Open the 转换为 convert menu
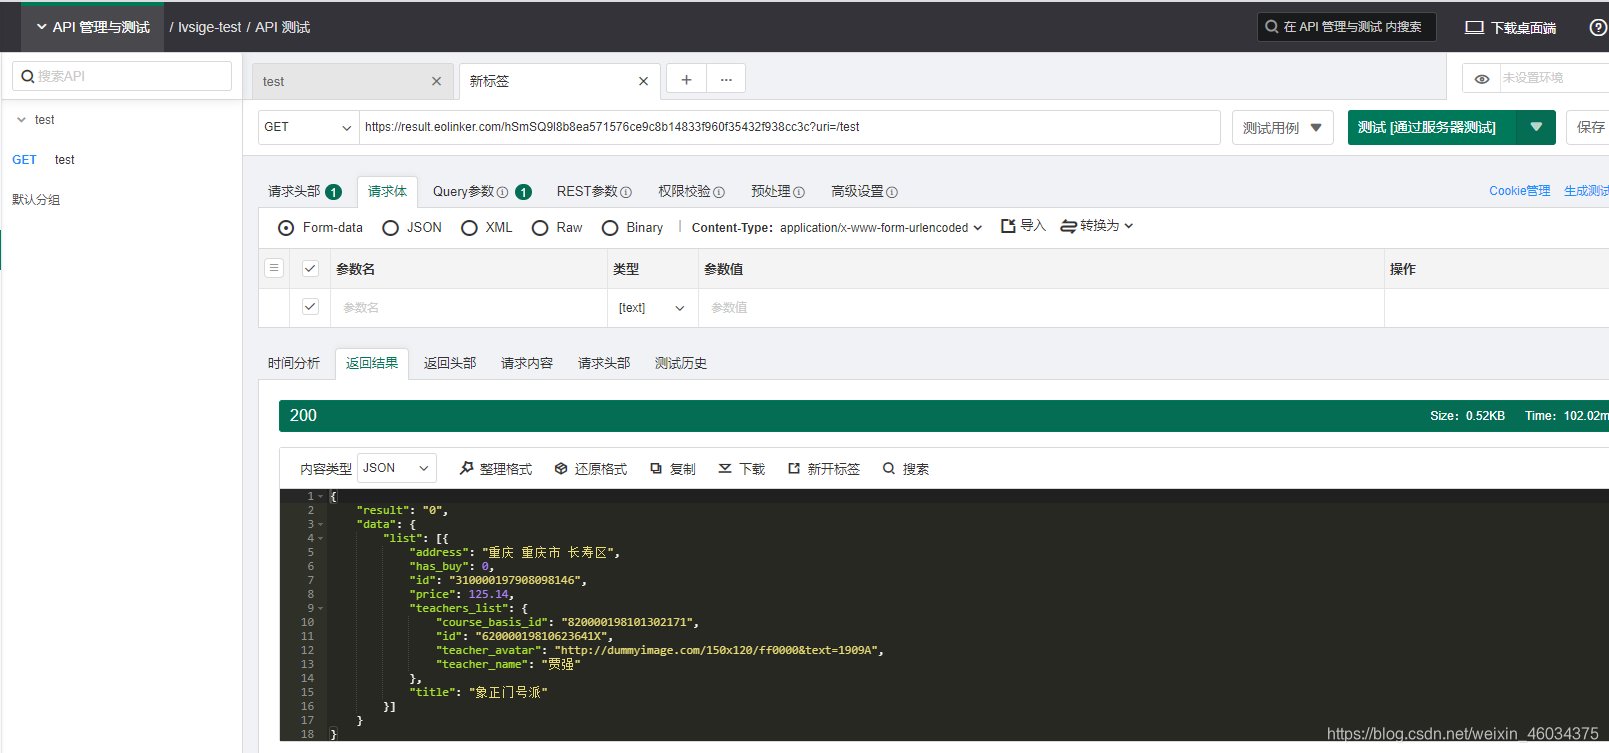Image resolution: width=1609 pixels, height=753 pixels. 1097,226
